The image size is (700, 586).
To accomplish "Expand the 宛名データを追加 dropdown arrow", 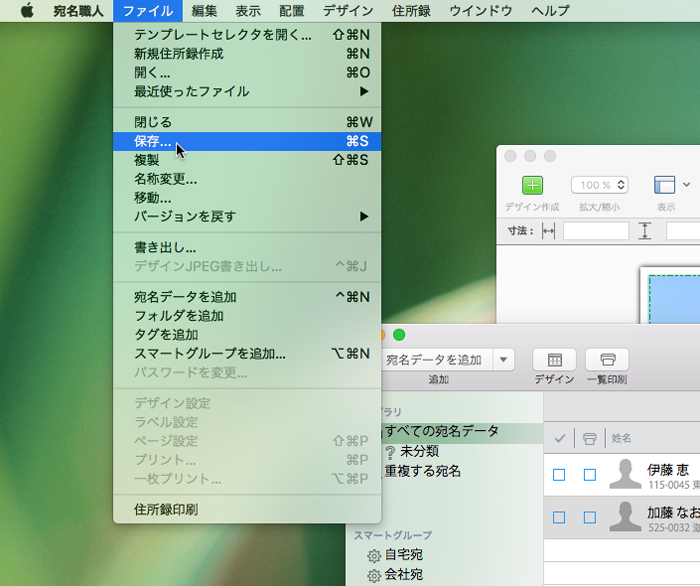I will [504, 360].
